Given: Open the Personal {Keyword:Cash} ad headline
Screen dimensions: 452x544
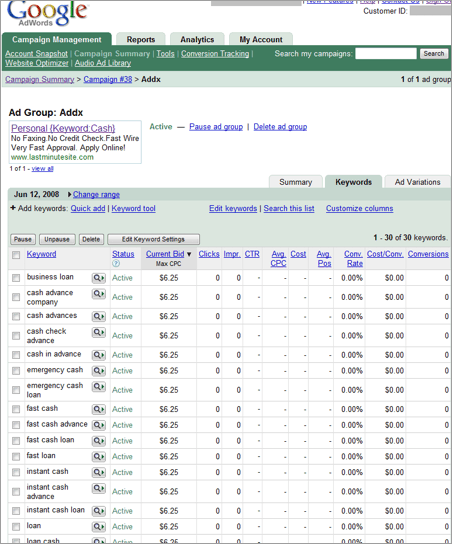Looking at the screenshot, I should point(63,128).
